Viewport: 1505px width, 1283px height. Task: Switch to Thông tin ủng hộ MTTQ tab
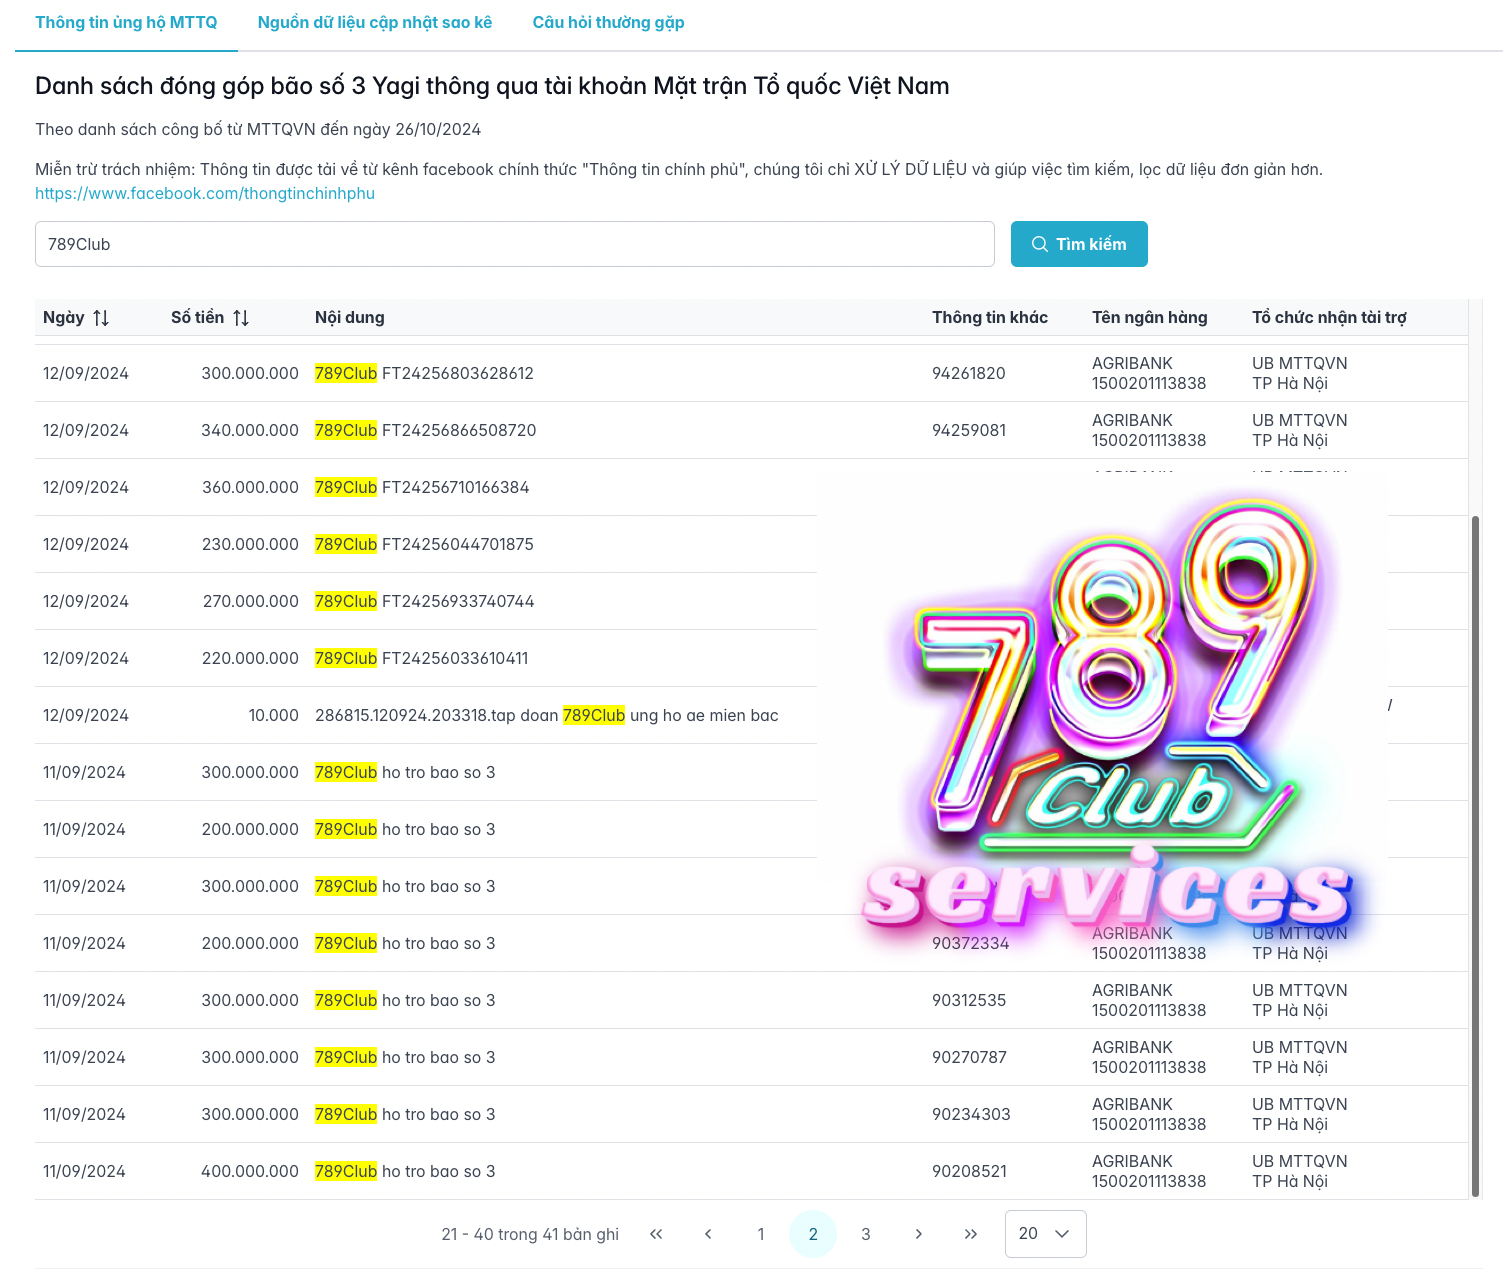click(126, 22)
